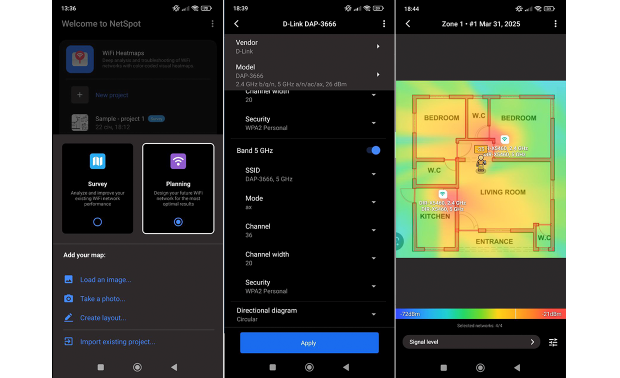Tap the plus icon next to New project
The width and height of the screenshot is (620, 378).
click(x=79, y=95)
